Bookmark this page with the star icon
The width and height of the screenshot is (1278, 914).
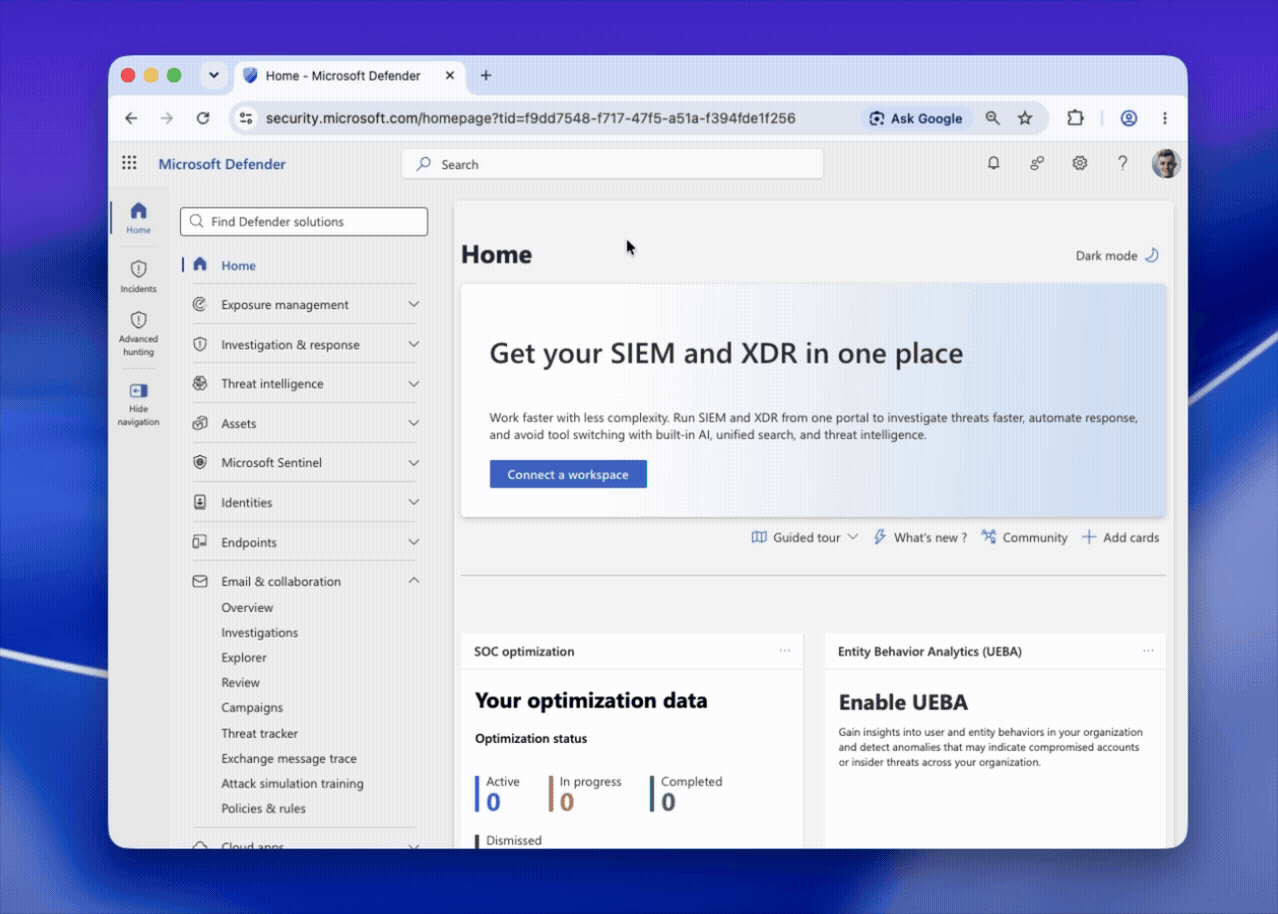pos(1025,118)
